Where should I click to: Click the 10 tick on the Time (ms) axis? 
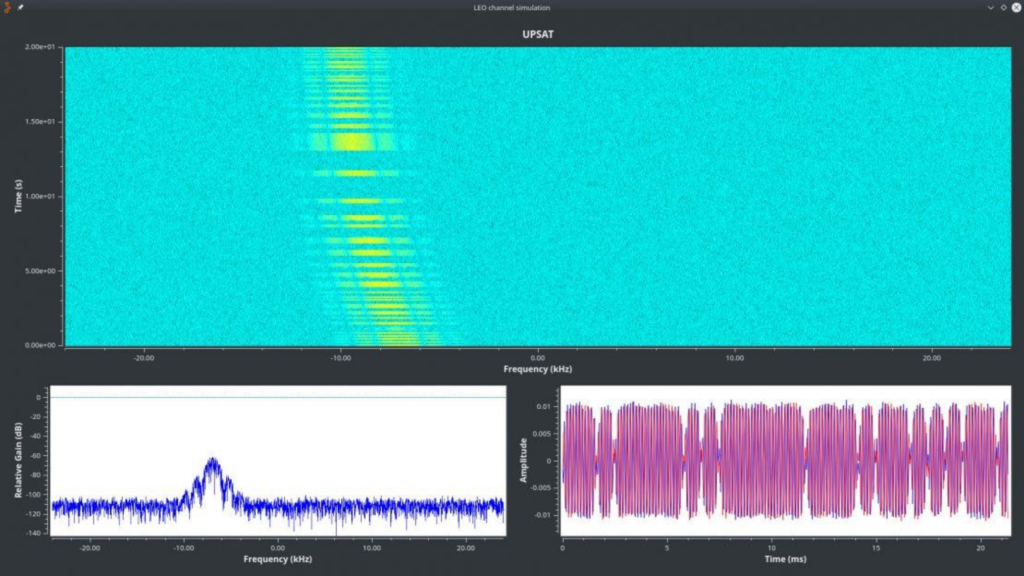(x=771, y=547)
